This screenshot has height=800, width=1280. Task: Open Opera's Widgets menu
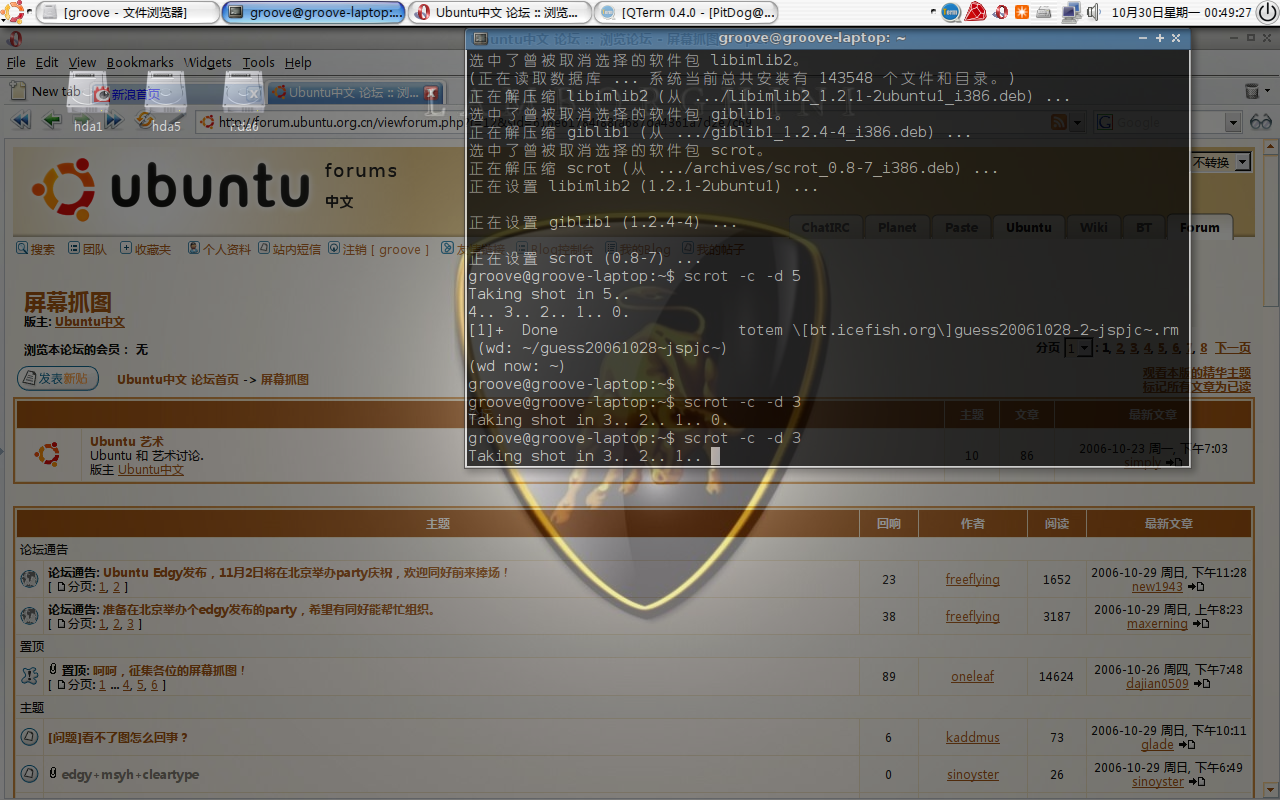pyautogui.click(x=208, y=62)
